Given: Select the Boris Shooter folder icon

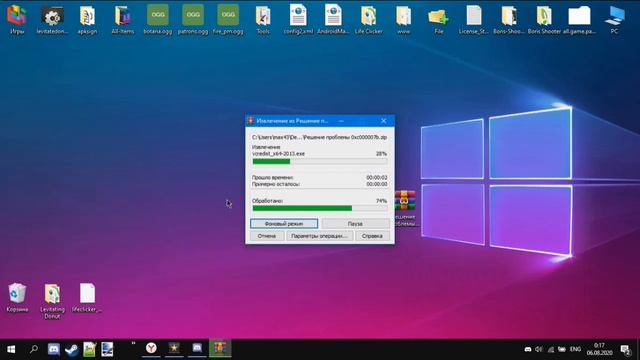Looking at the screenshot, I should (544, 19).
